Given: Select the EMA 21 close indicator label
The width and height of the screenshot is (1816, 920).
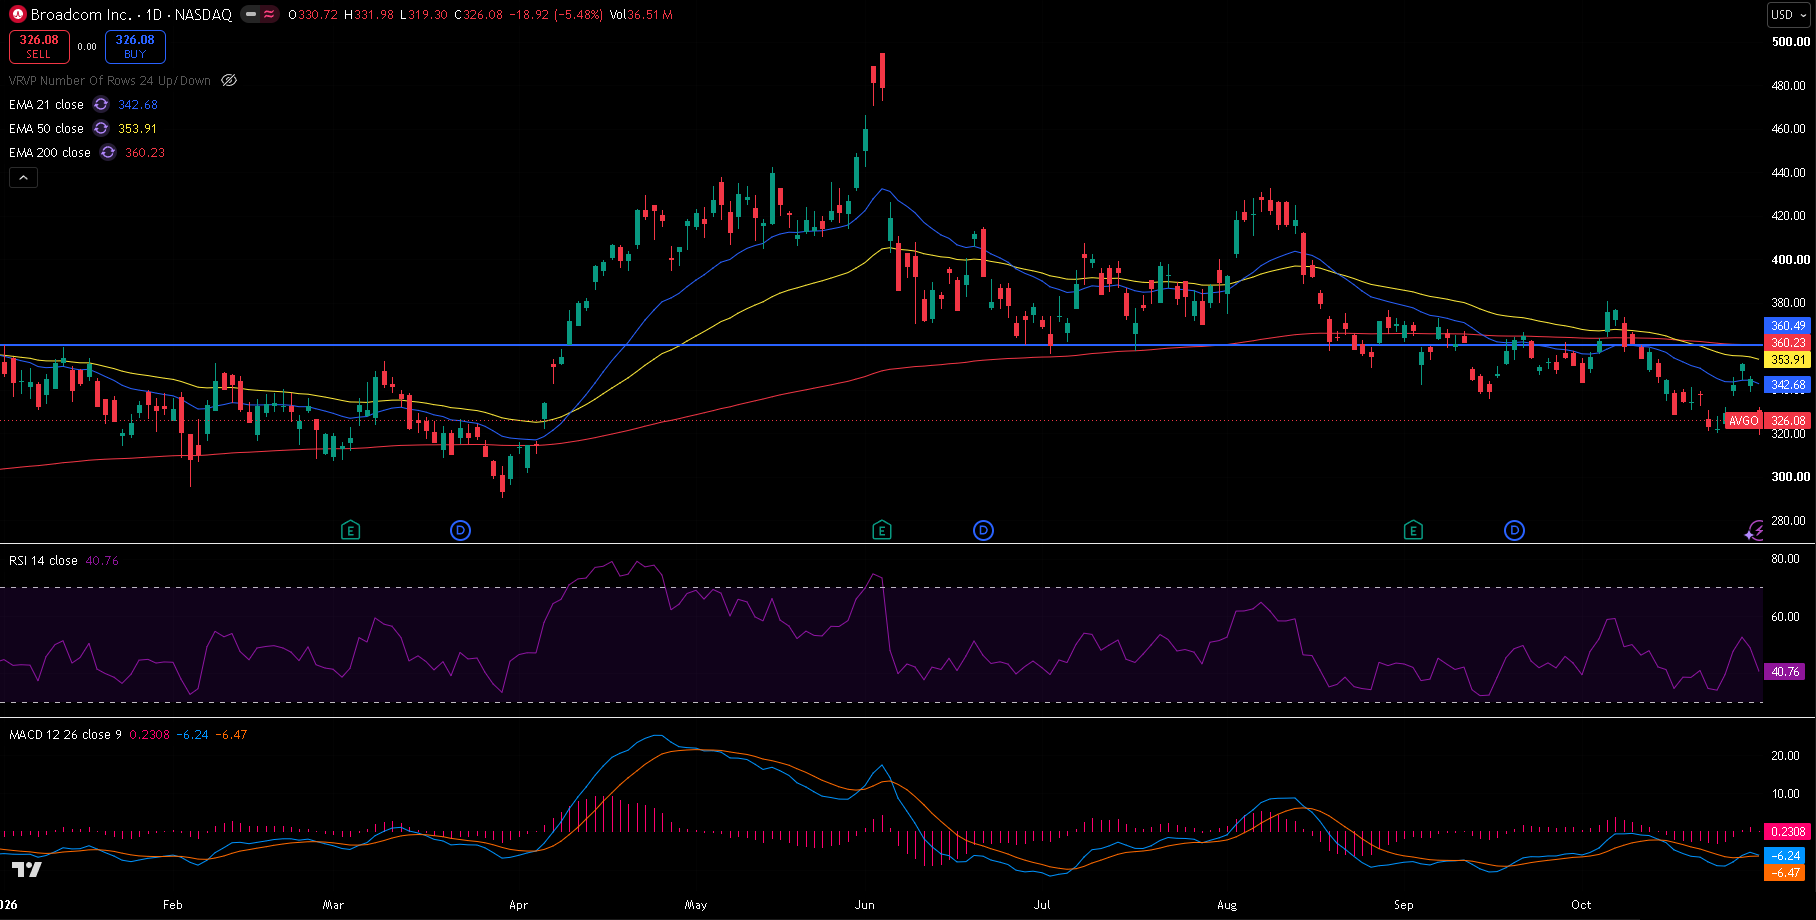Looking at the screenshot, I should point(46,105).
